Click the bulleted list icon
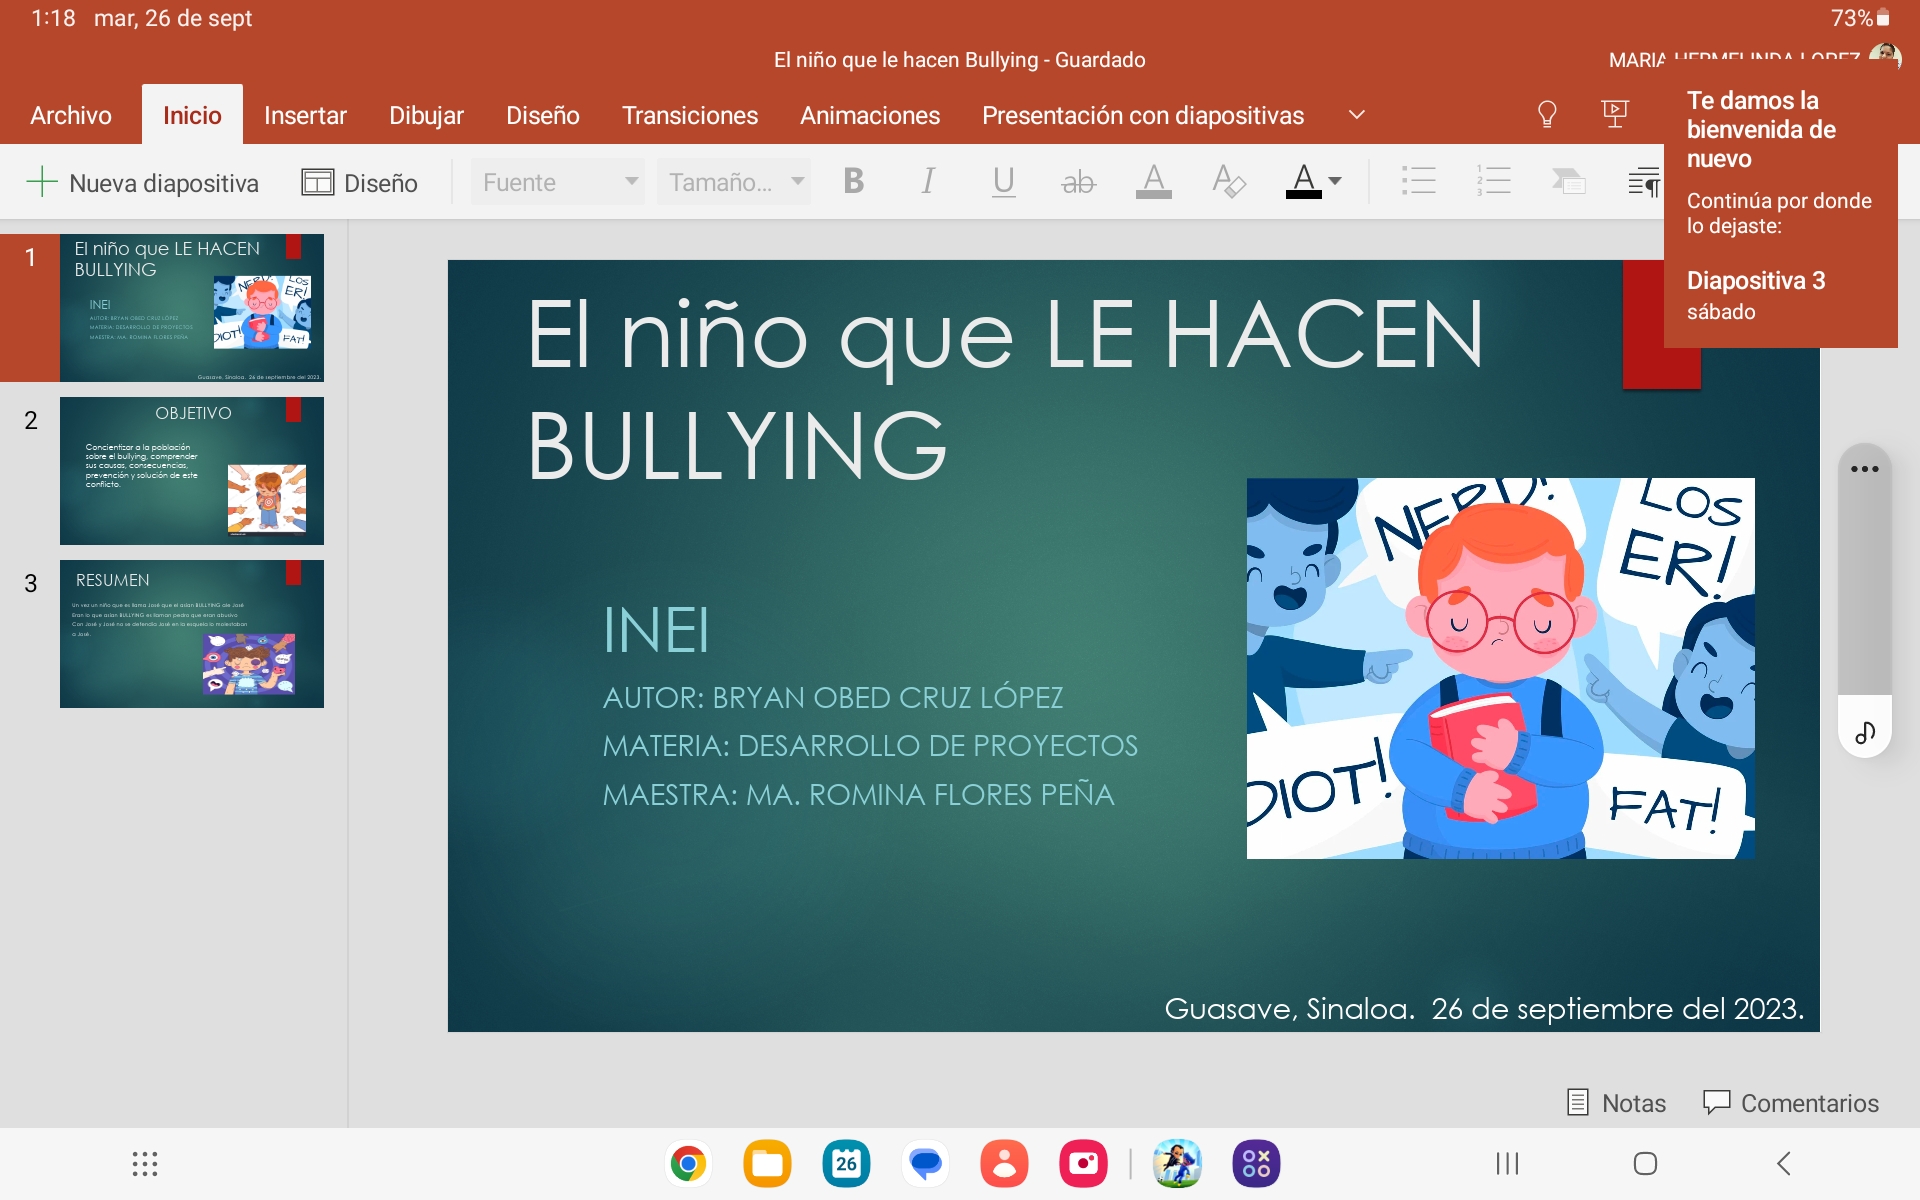This screenshot has width=1920, height=1200. (x=1418, y=182)
